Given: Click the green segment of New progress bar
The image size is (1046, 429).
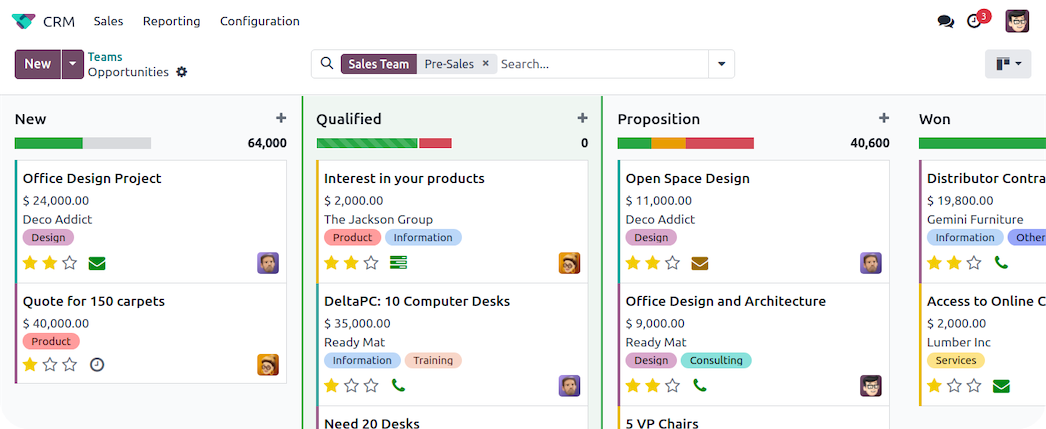Looking at the screenshot, I should tap(49, 143).
